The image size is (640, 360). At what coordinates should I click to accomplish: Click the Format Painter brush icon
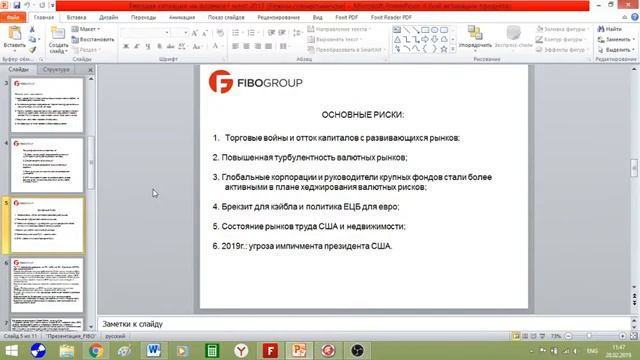pyautogui.click(x=32, y=49)
